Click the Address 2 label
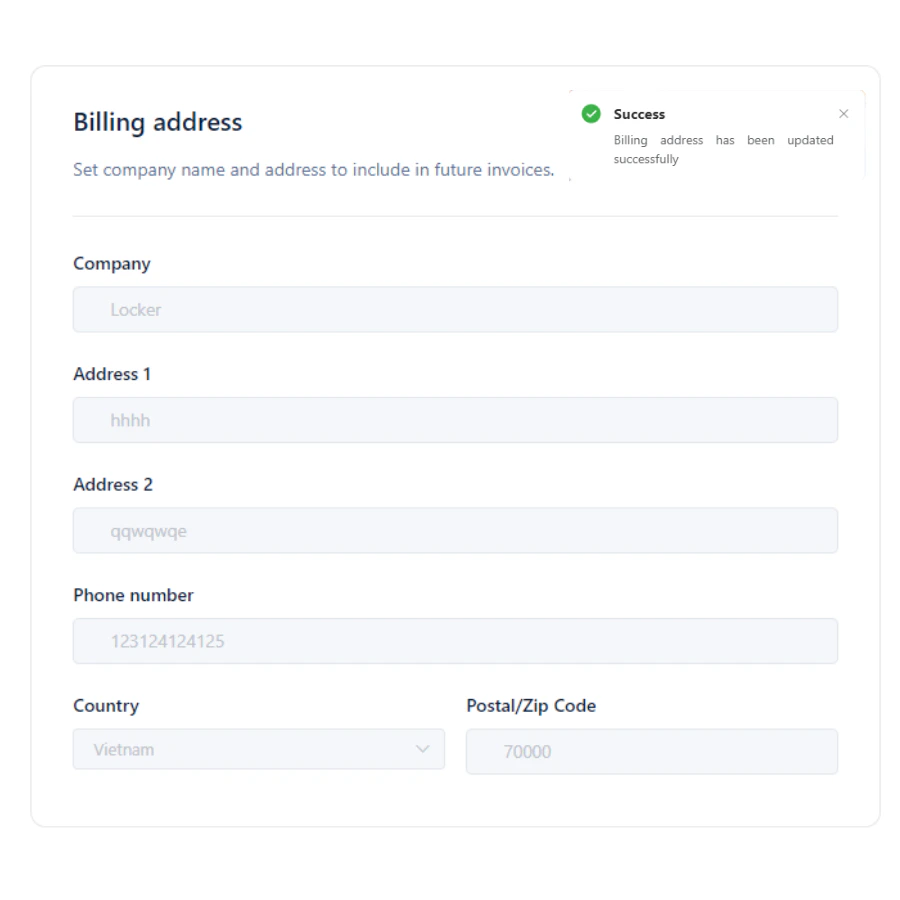The image size is (900, 900). click(113, 484)
